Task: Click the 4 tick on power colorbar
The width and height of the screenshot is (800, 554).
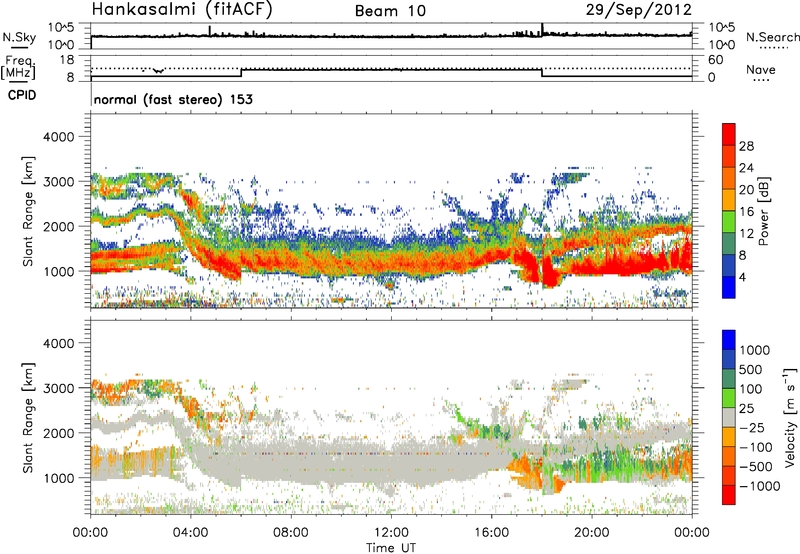Action: (743, 278)
